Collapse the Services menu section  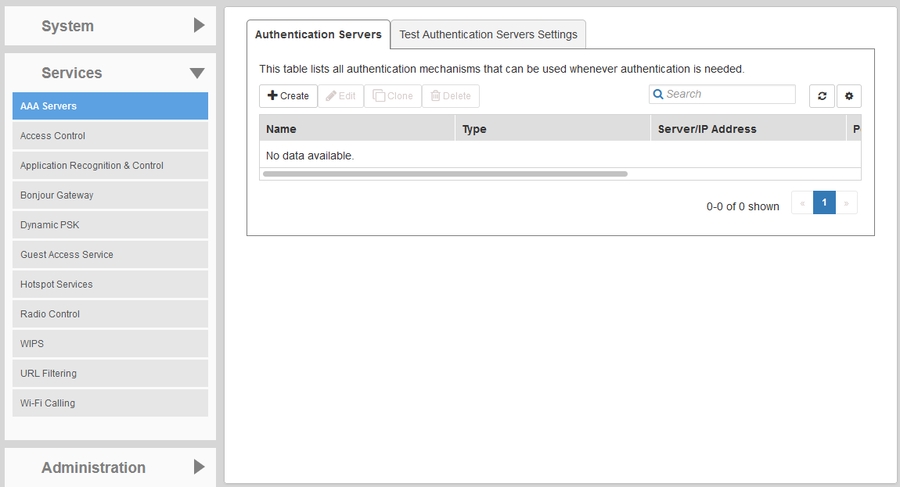pos(110,73)
